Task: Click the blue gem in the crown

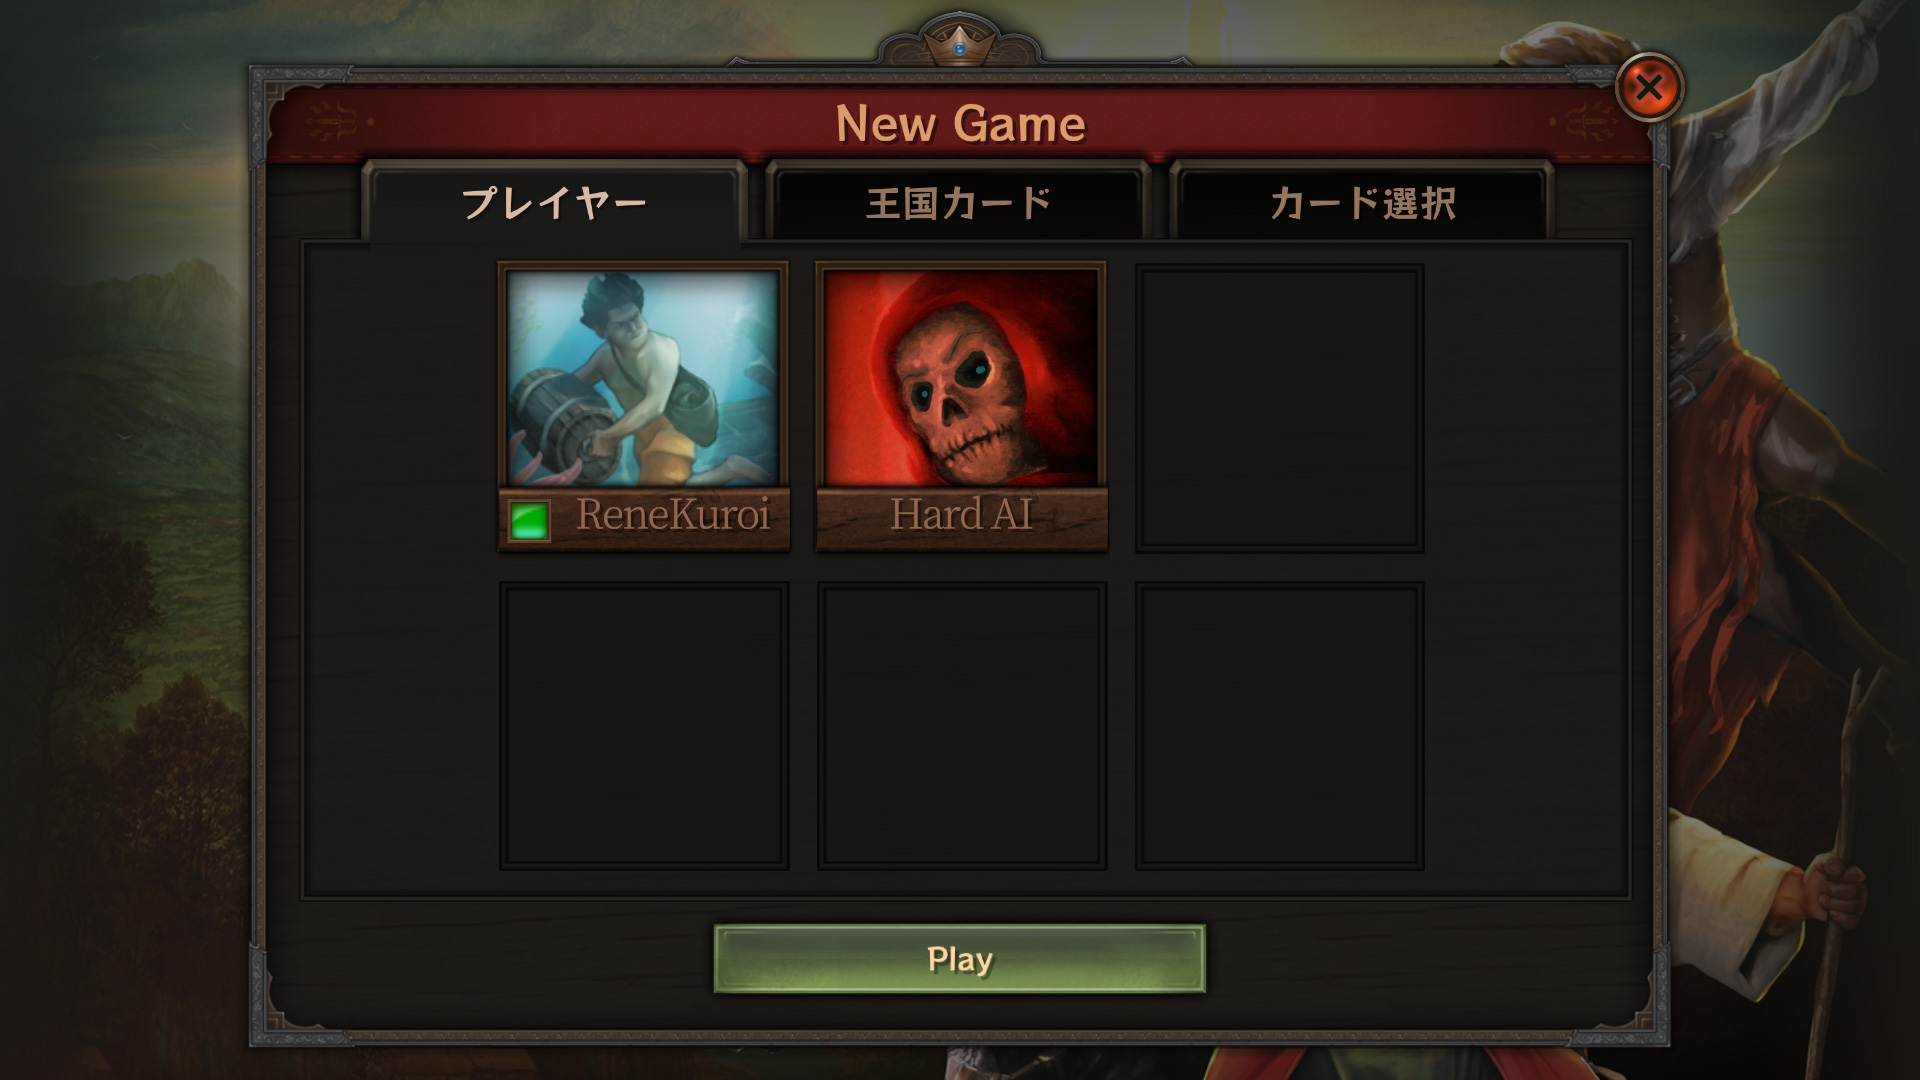Action: [x=960, y=48]
